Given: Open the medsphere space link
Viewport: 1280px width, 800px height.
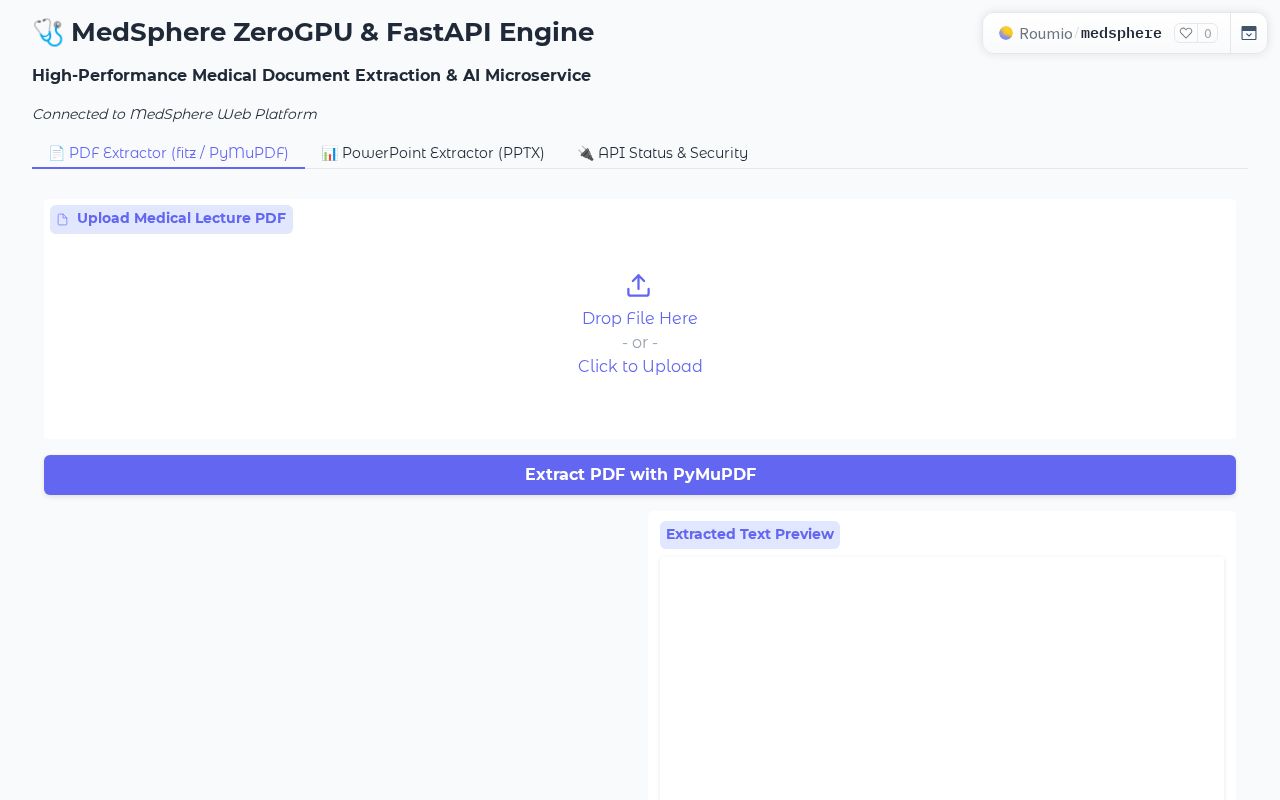Looking at the screenshot, I should (1121, 33).
